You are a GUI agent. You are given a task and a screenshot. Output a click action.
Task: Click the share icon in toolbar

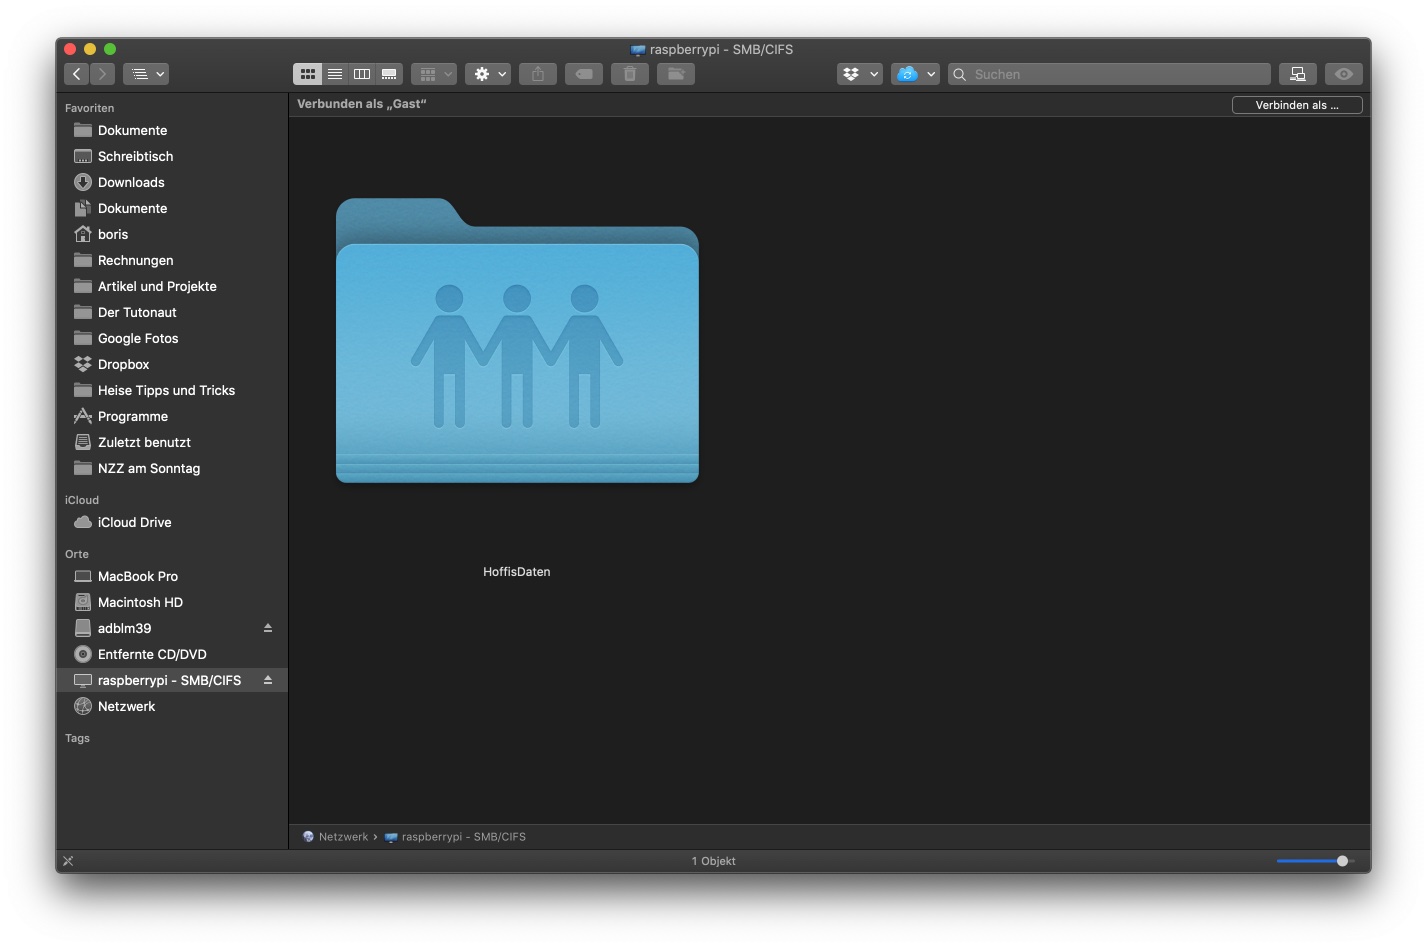(538, 74)
